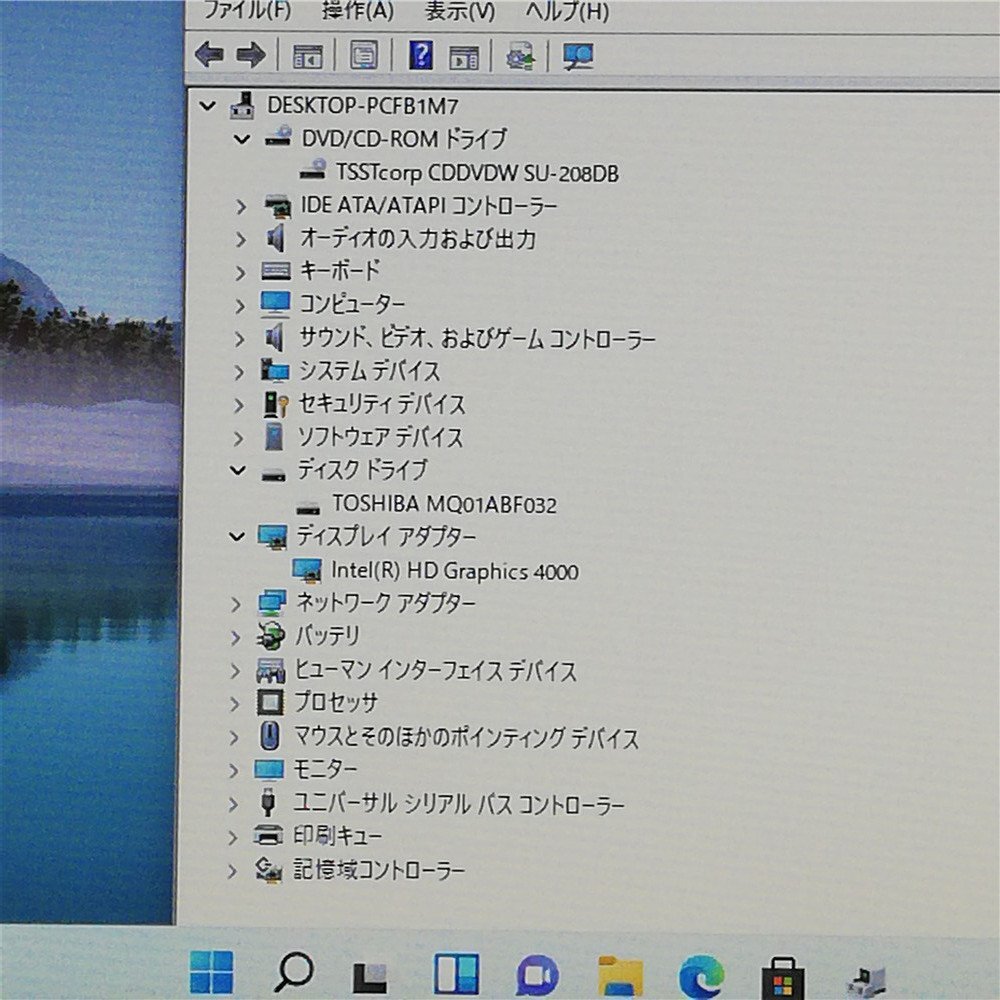
Task: Click the Forward arrow toolbar icon
Action: (251, 55)
